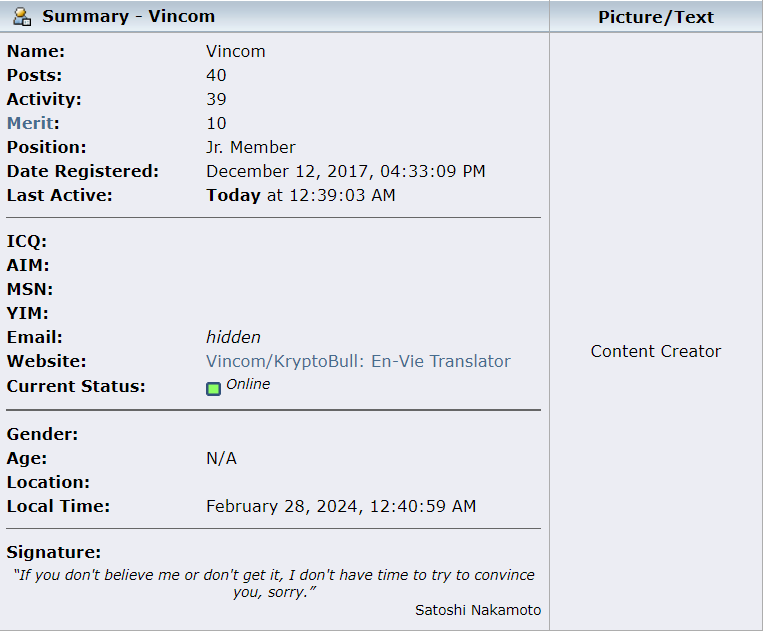Click the Activity value 39
Image resolution: width=763 pixels, height=631 pixels.
pos(217,99)
